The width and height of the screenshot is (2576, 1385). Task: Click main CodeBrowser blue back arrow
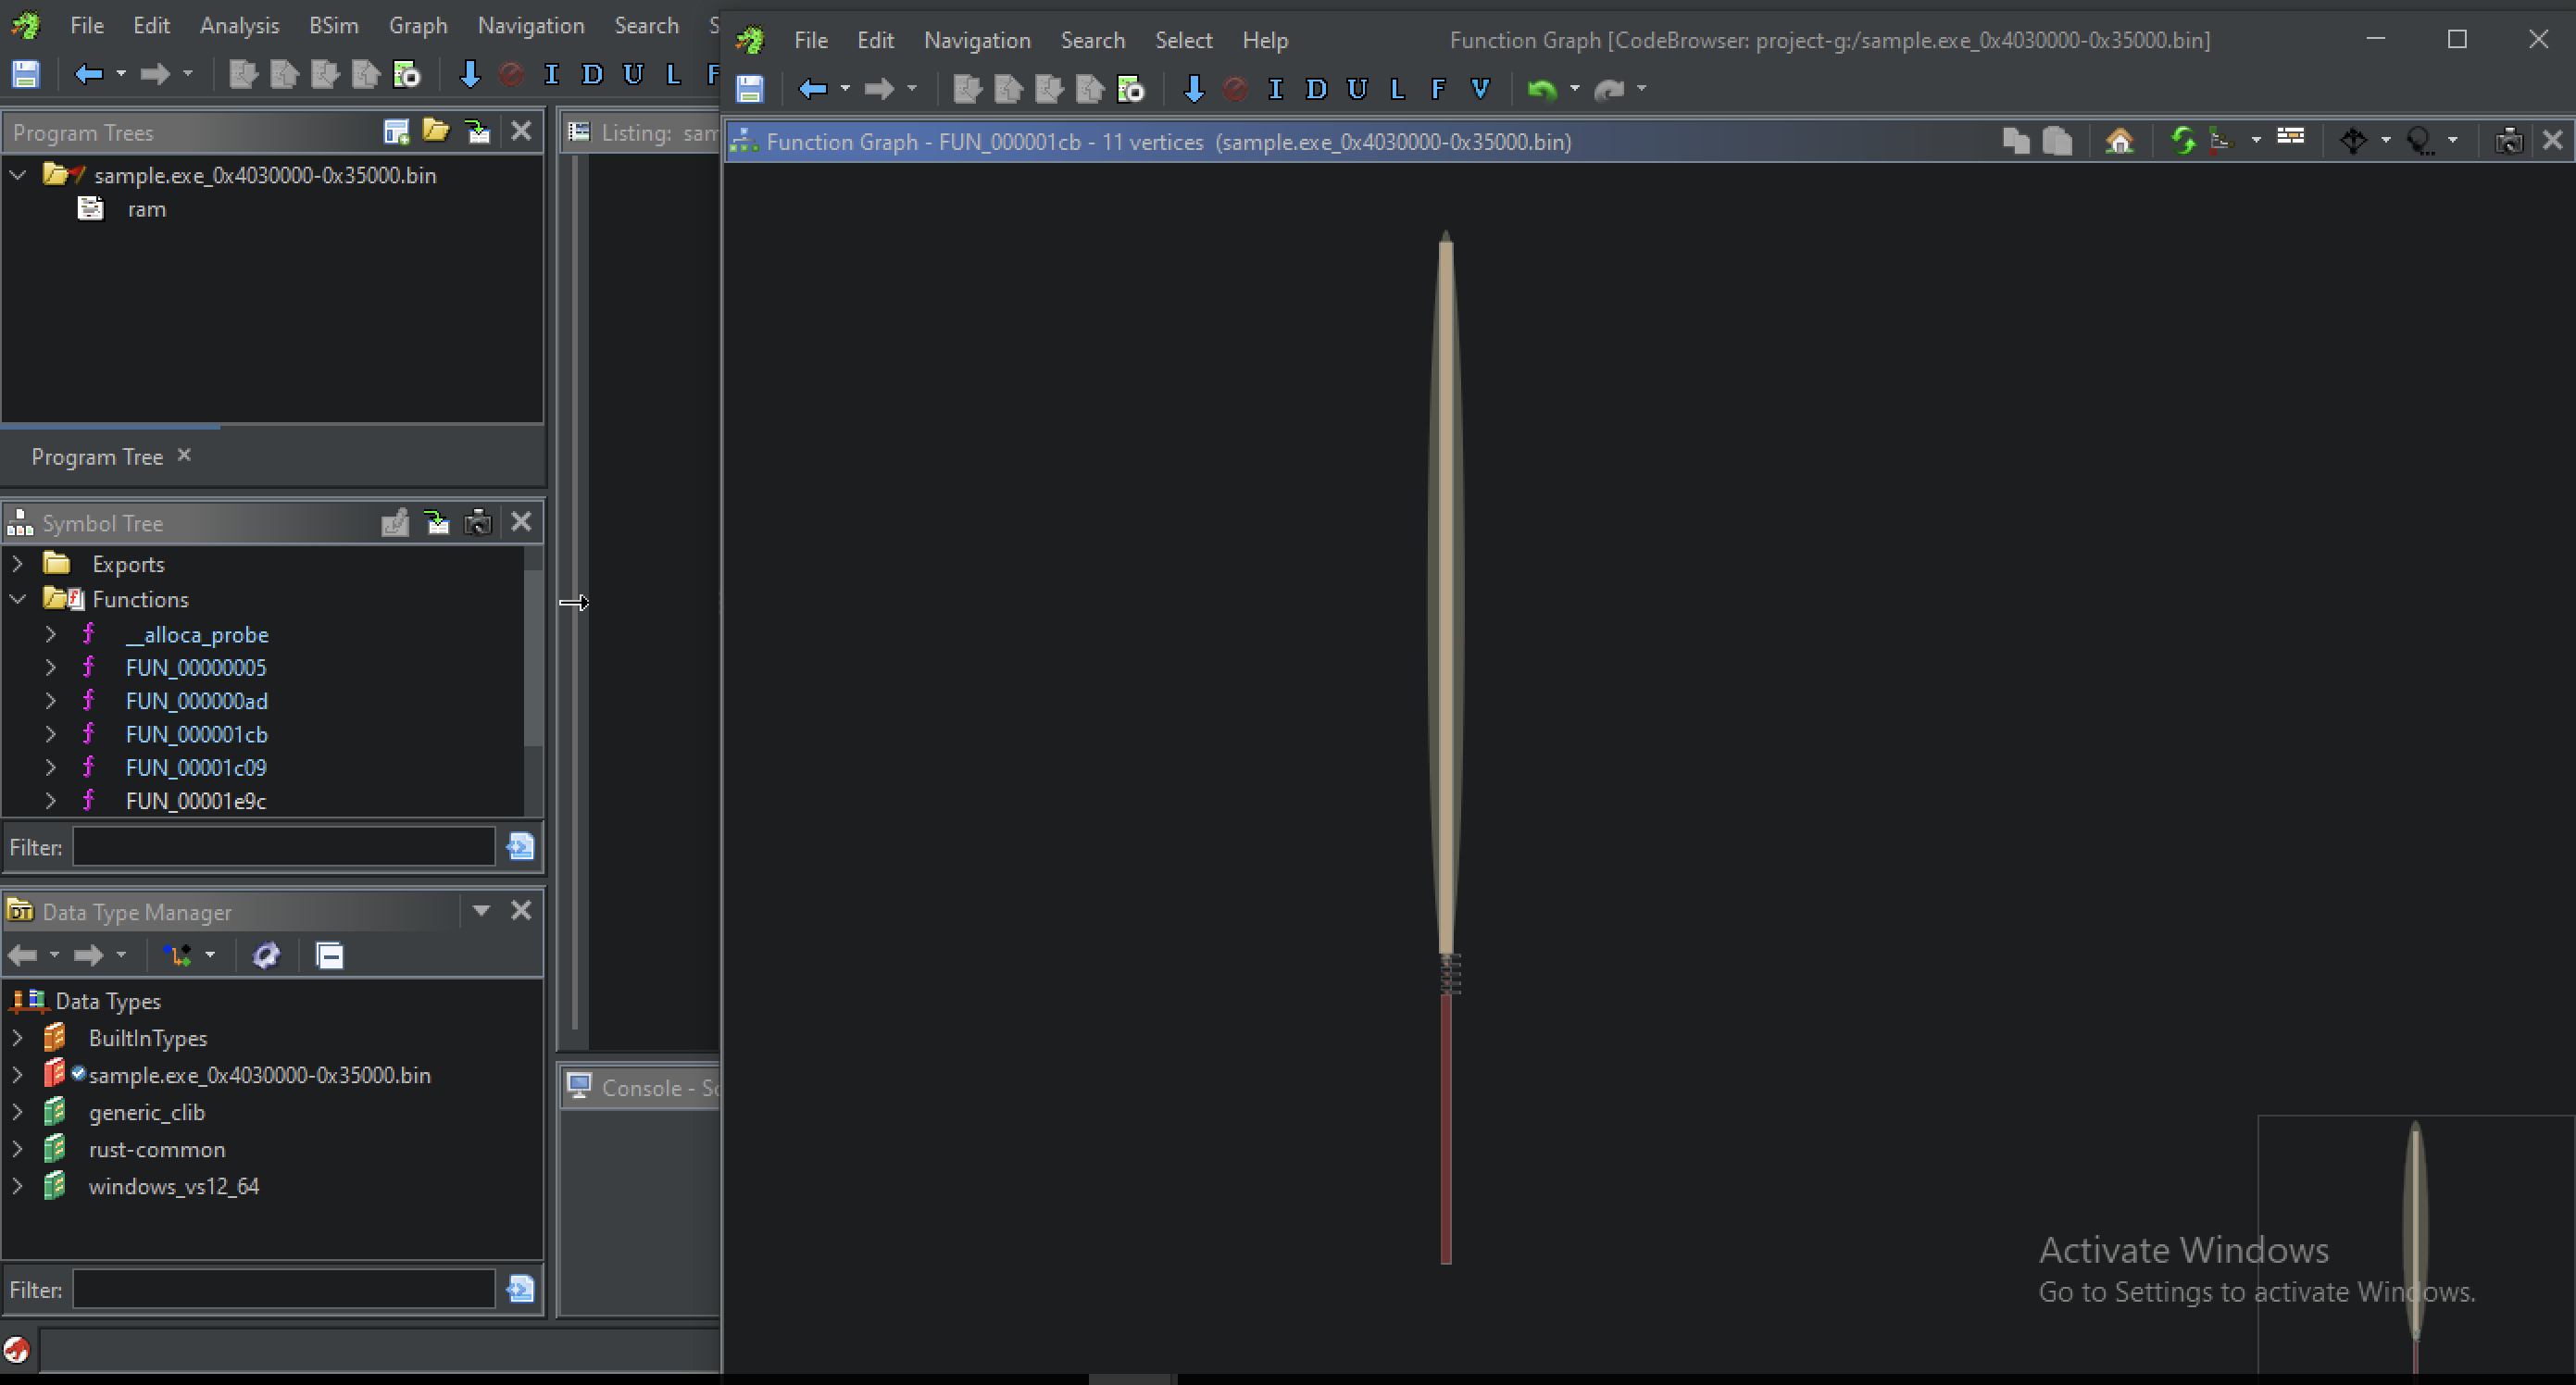point(89,74)
